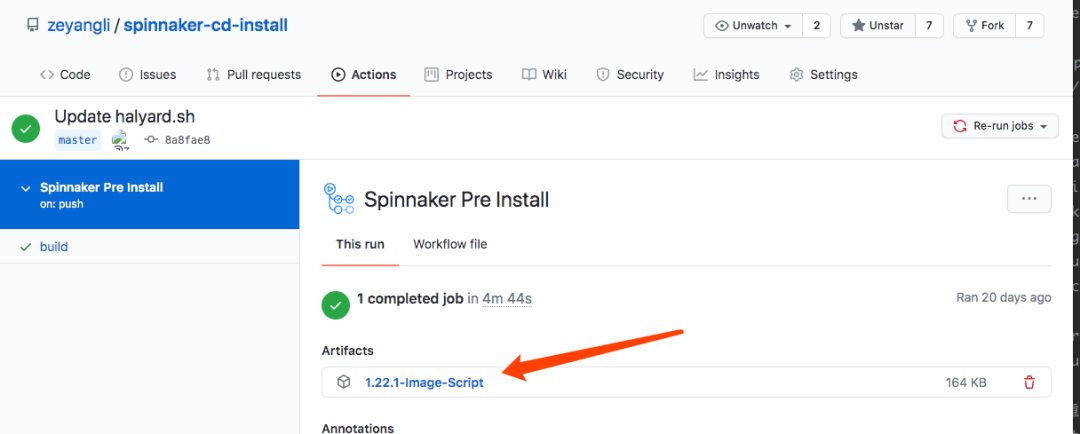Open commit hash 8a8fae8
This screenshot has width=1080, height=434.
click(x=186, y=140)
